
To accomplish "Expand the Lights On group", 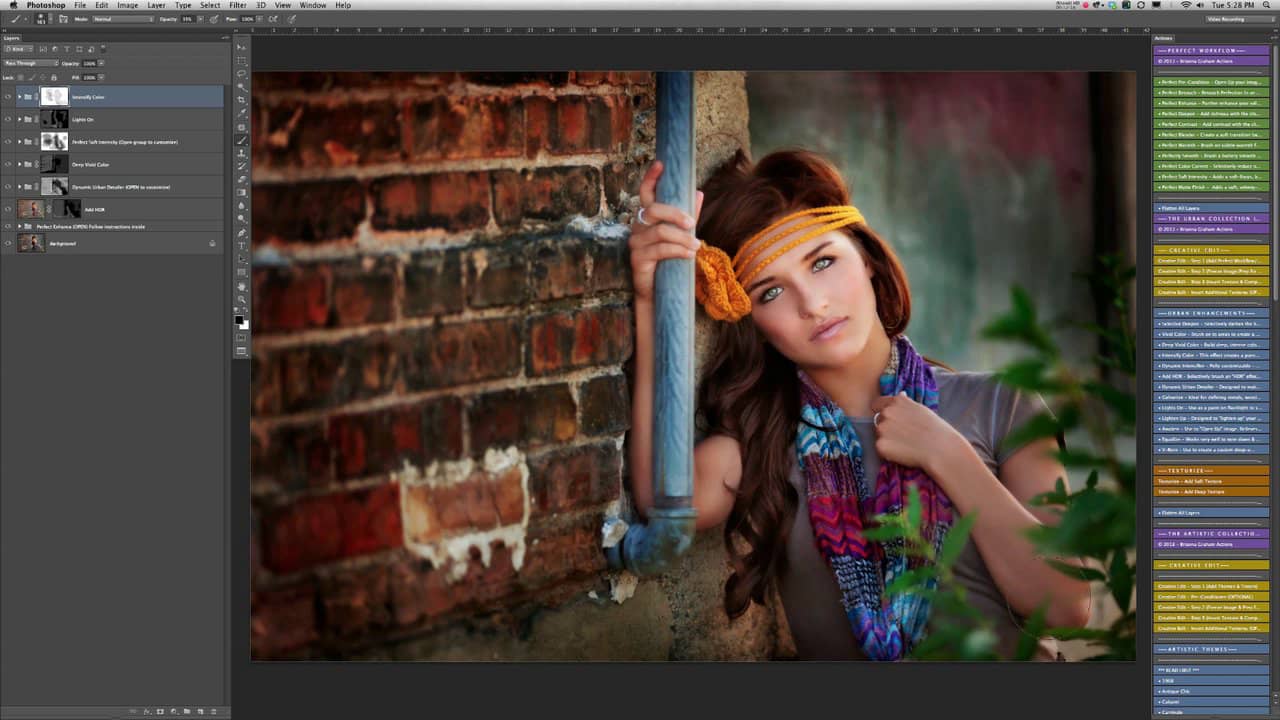I will [20, 119].
